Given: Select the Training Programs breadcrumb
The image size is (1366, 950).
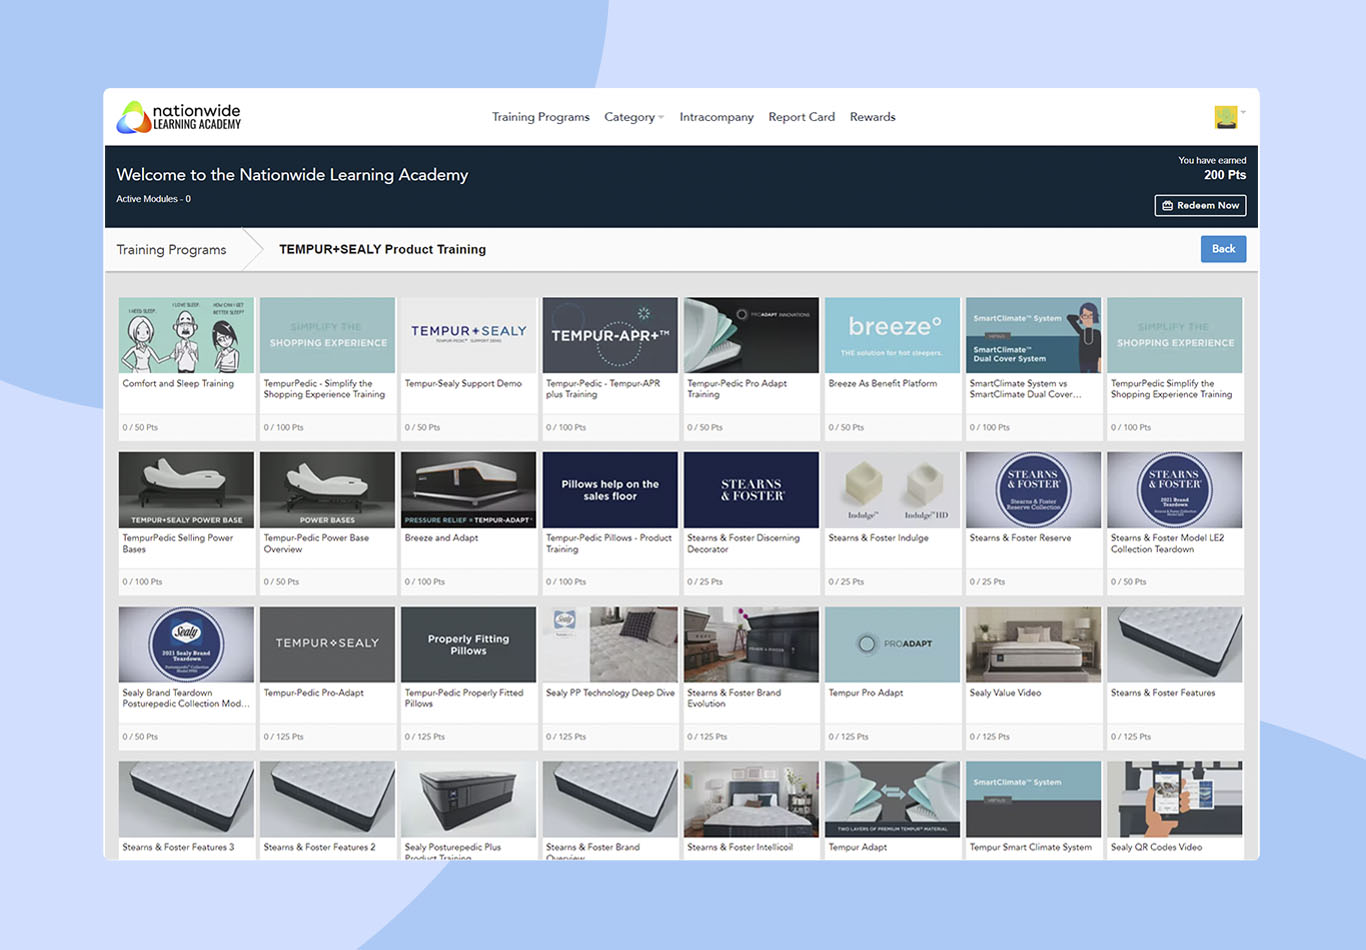Looking at the screenshot, I should coord(171,250).
